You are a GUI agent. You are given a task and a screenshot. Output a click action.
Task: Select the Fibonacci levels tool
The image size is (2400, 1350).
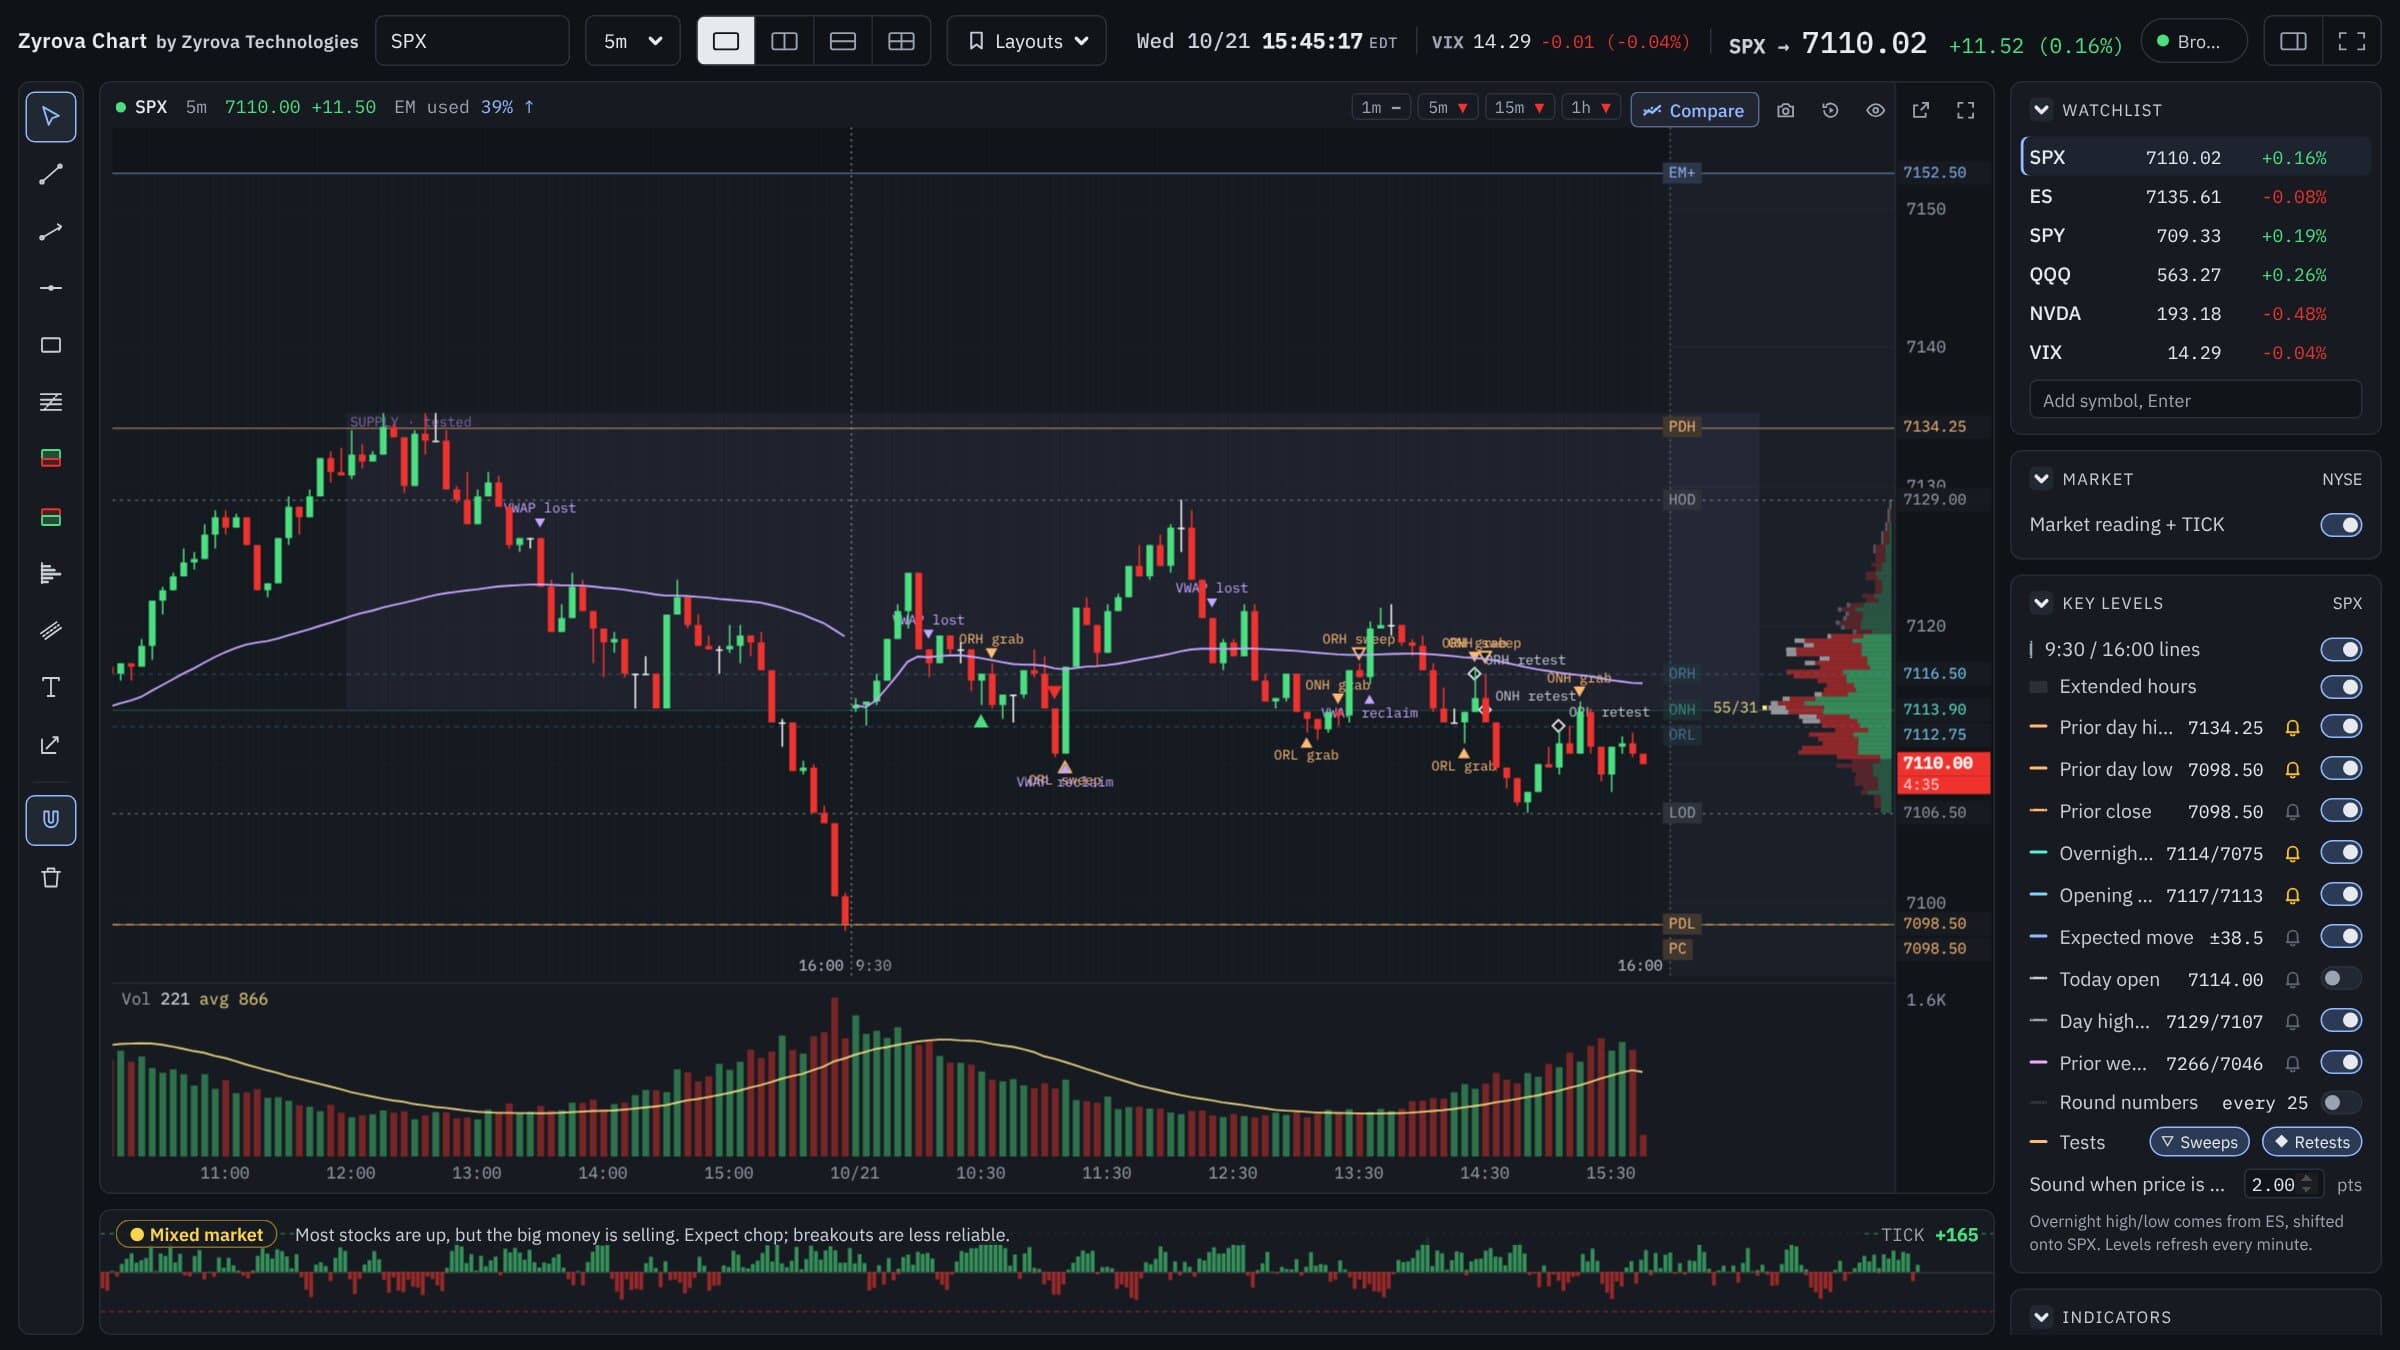tap(50, 402)
